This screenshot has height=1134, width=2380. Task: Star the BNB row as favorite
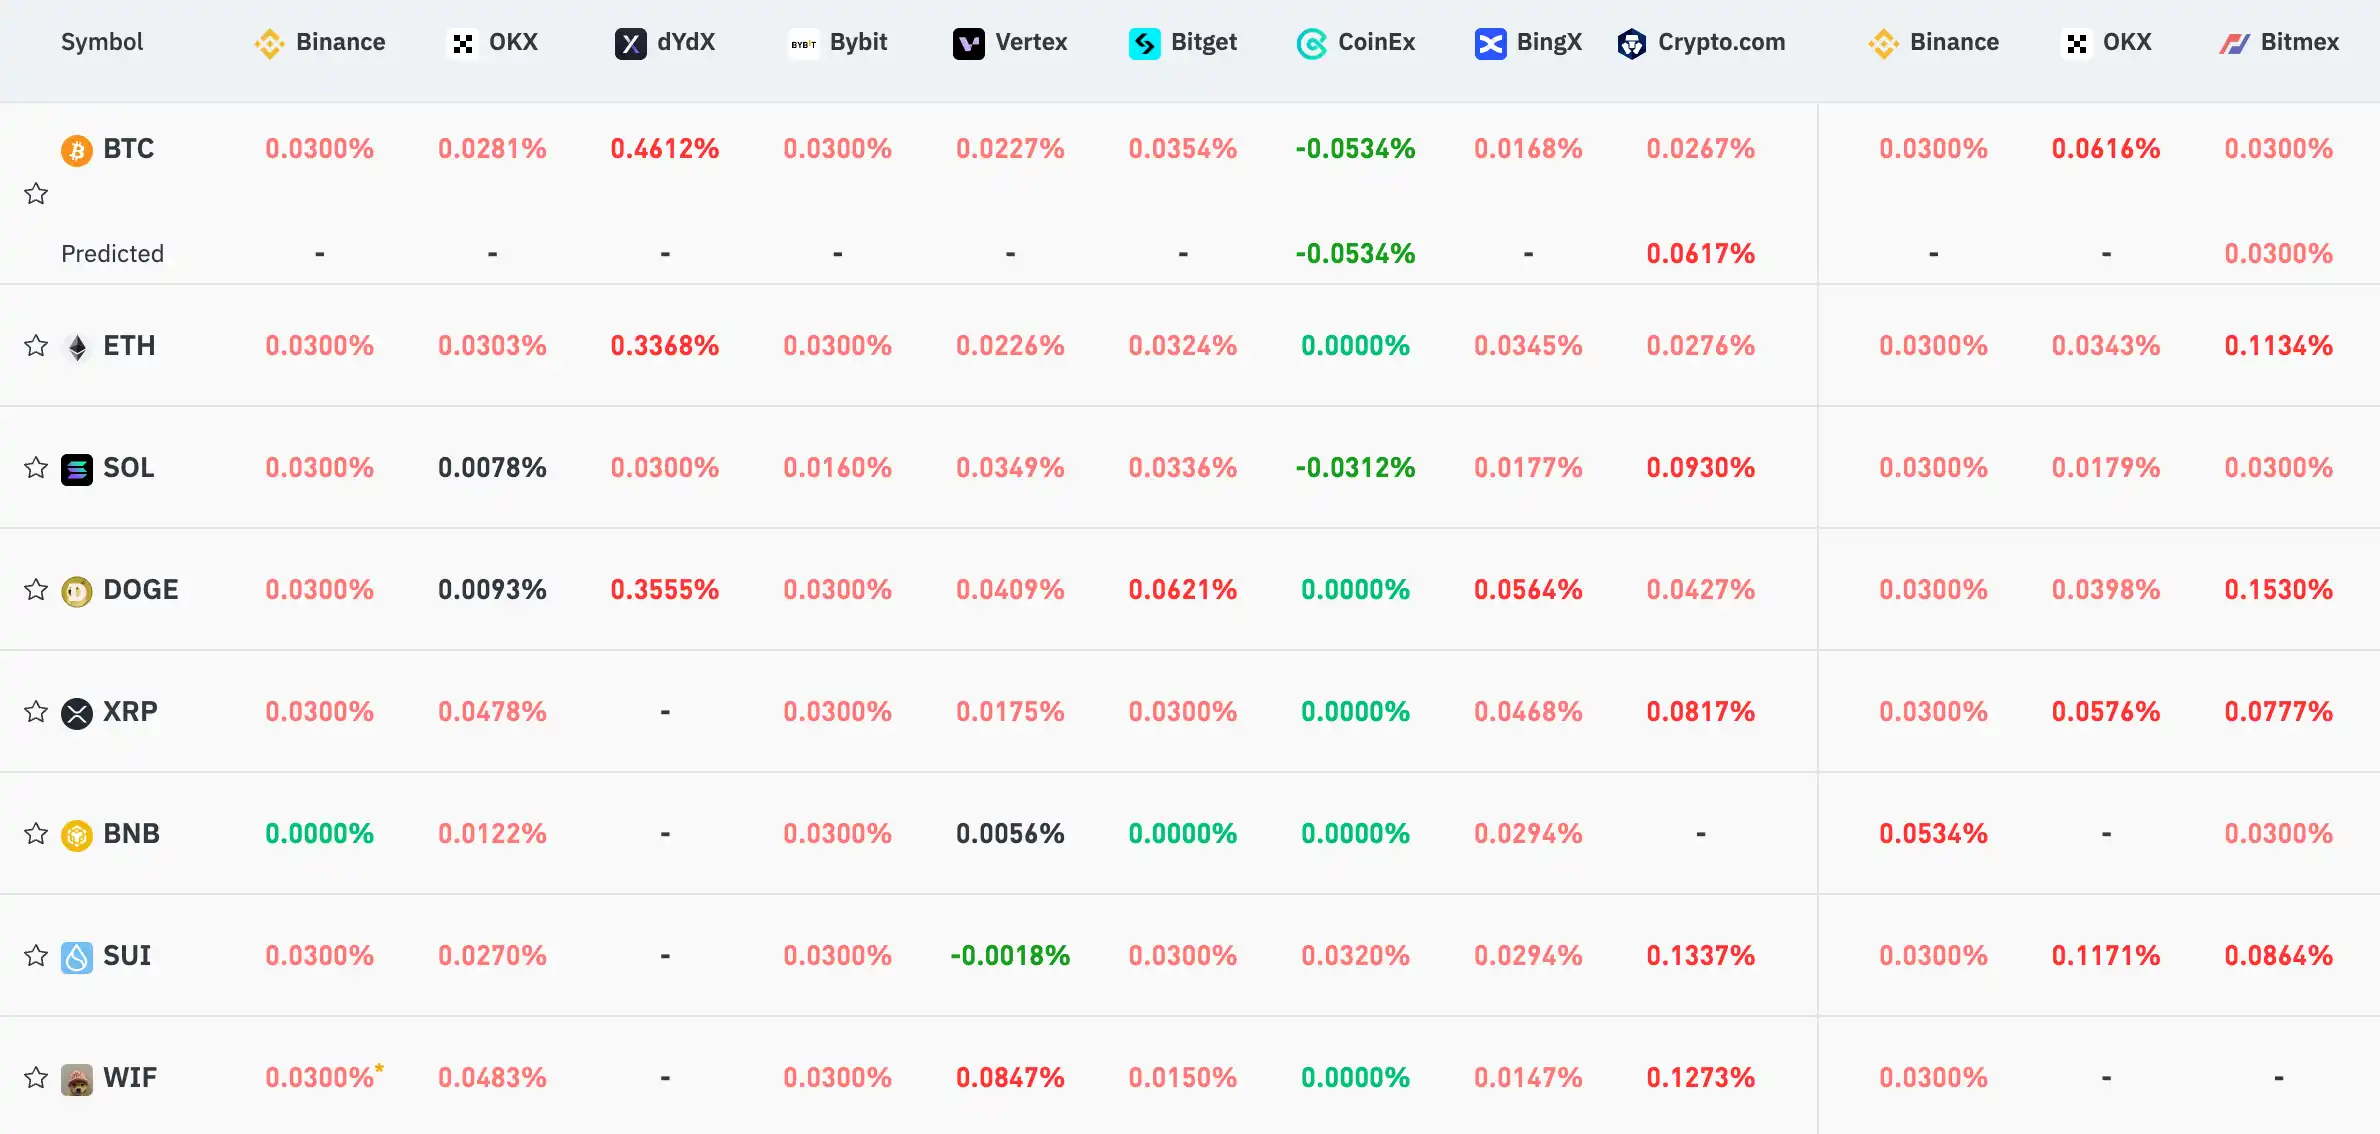point(36,834)
